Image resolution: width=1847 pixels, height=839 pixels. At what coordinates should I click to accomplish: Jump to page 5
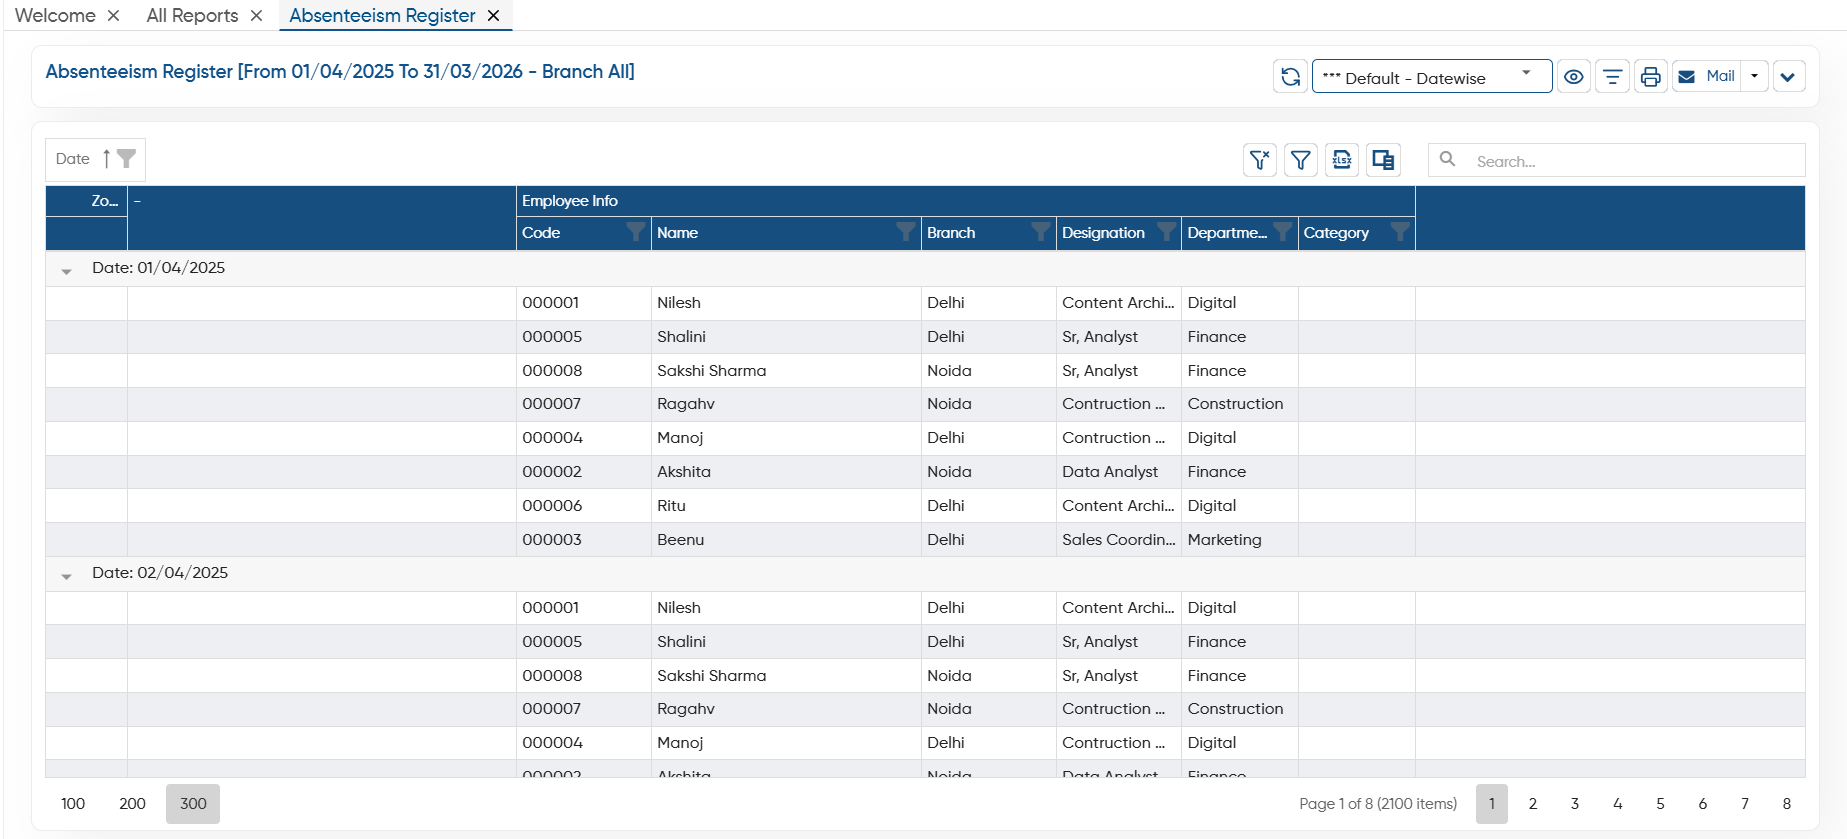(1660, 804)
